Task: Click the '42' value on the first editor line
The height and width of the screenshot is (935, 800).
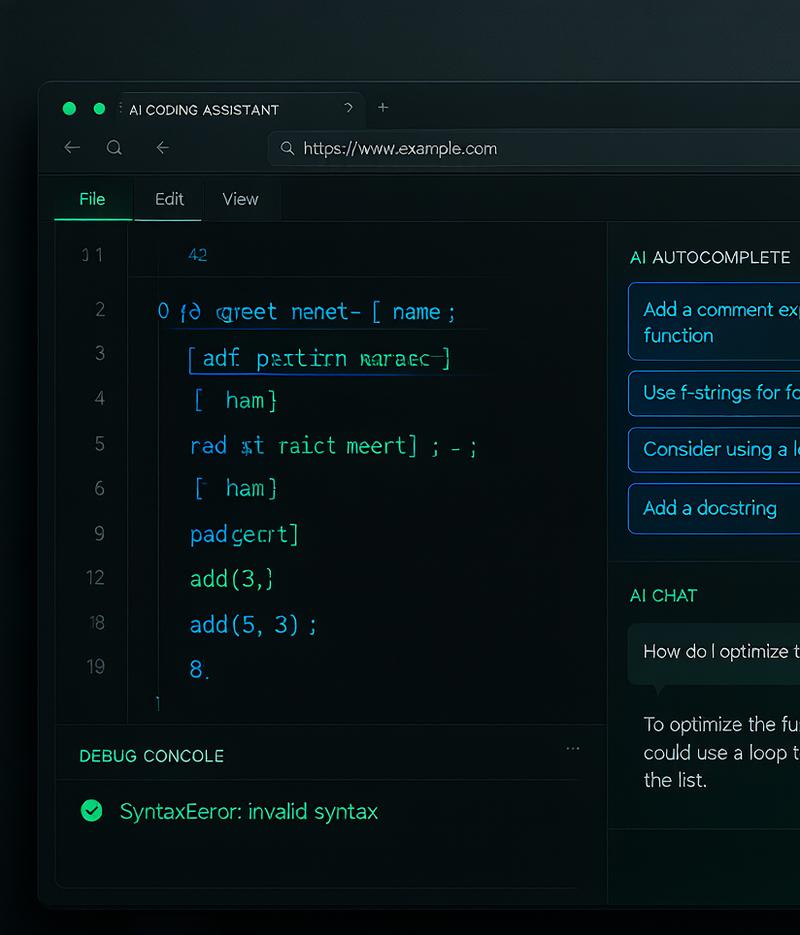Action: point(197,255)
